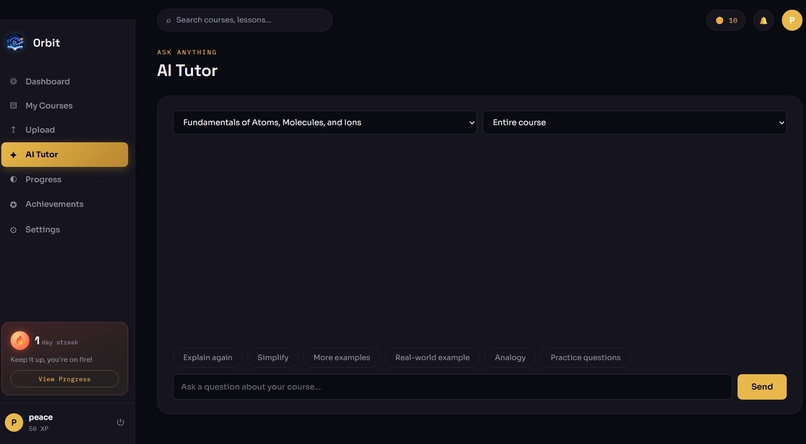Viewport: 806px width, 444px height.
Task: Open Achievements section
Action: coord(65,204)
